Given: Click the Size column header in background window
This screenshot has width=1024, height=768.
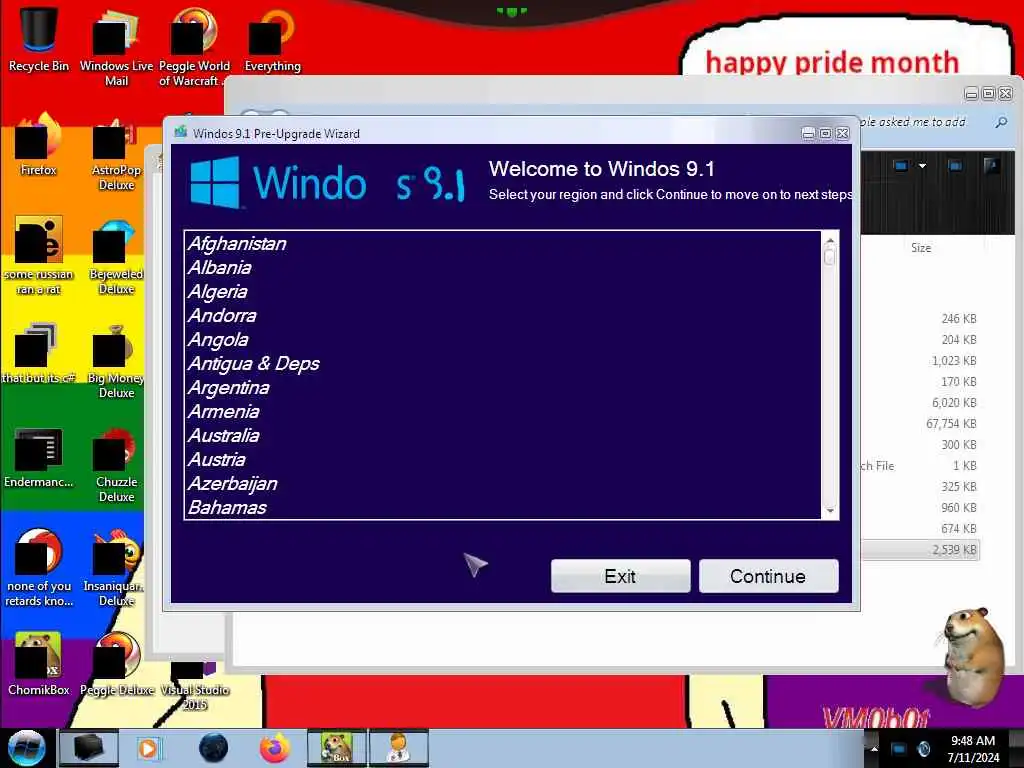Looking at the screenshot, I should 921,248.
